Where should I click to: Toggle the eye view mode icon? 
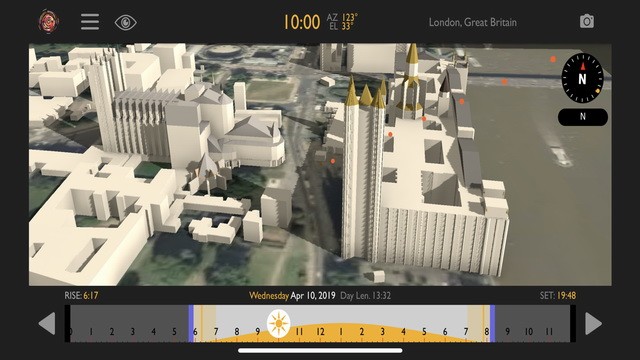pyautogui.click(x=125, y=22)
